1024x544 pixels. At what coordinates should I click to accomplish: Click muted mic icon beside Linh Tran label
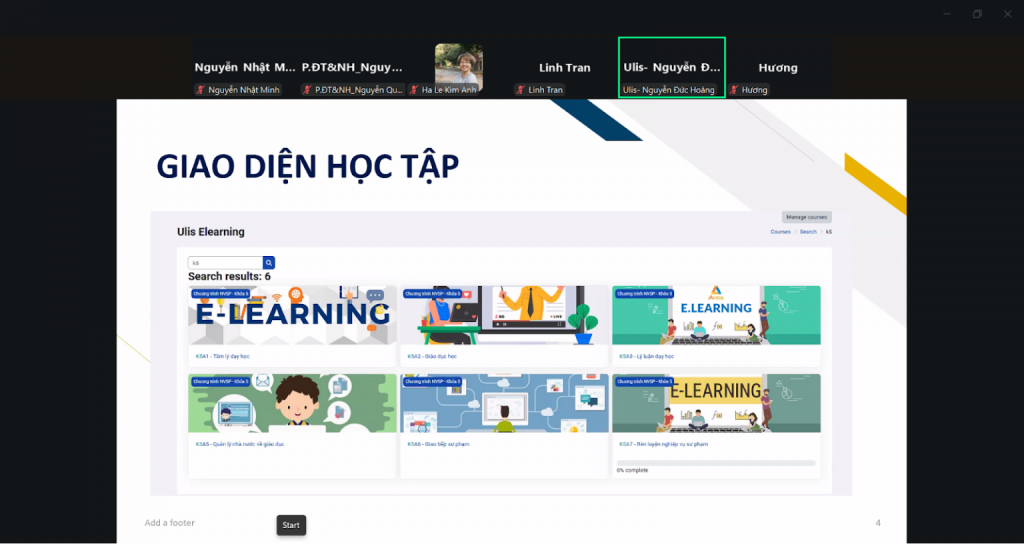[521, 90]
